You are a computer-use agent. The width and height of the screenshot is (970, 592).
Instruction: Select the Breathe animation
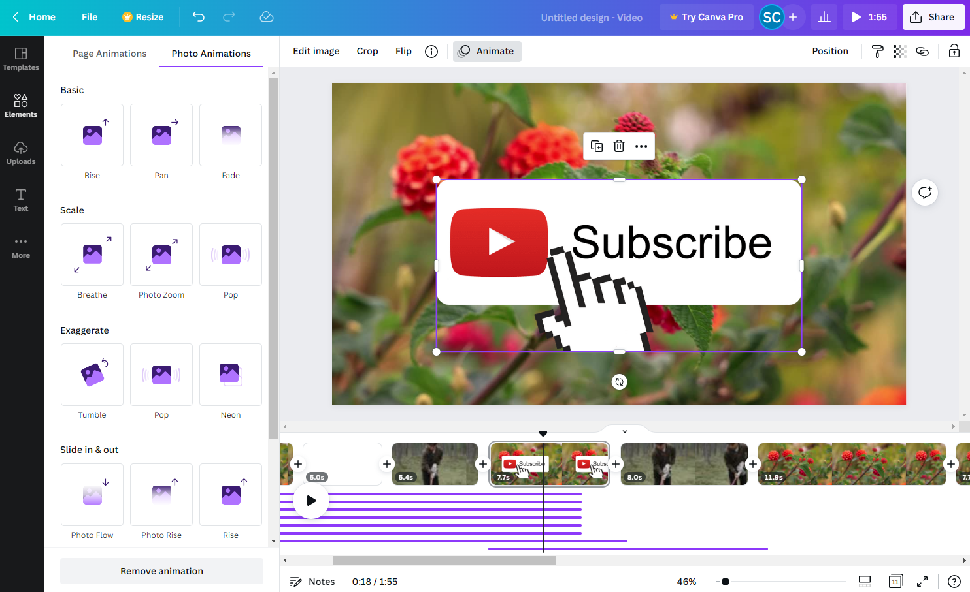(x=92, y=262)
